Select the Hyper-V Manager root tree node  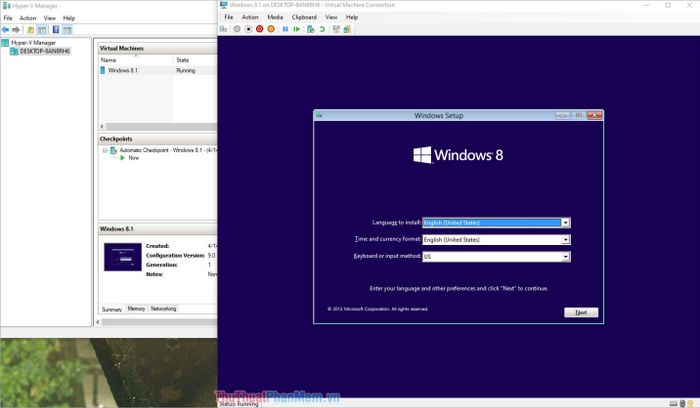point(33,42)
